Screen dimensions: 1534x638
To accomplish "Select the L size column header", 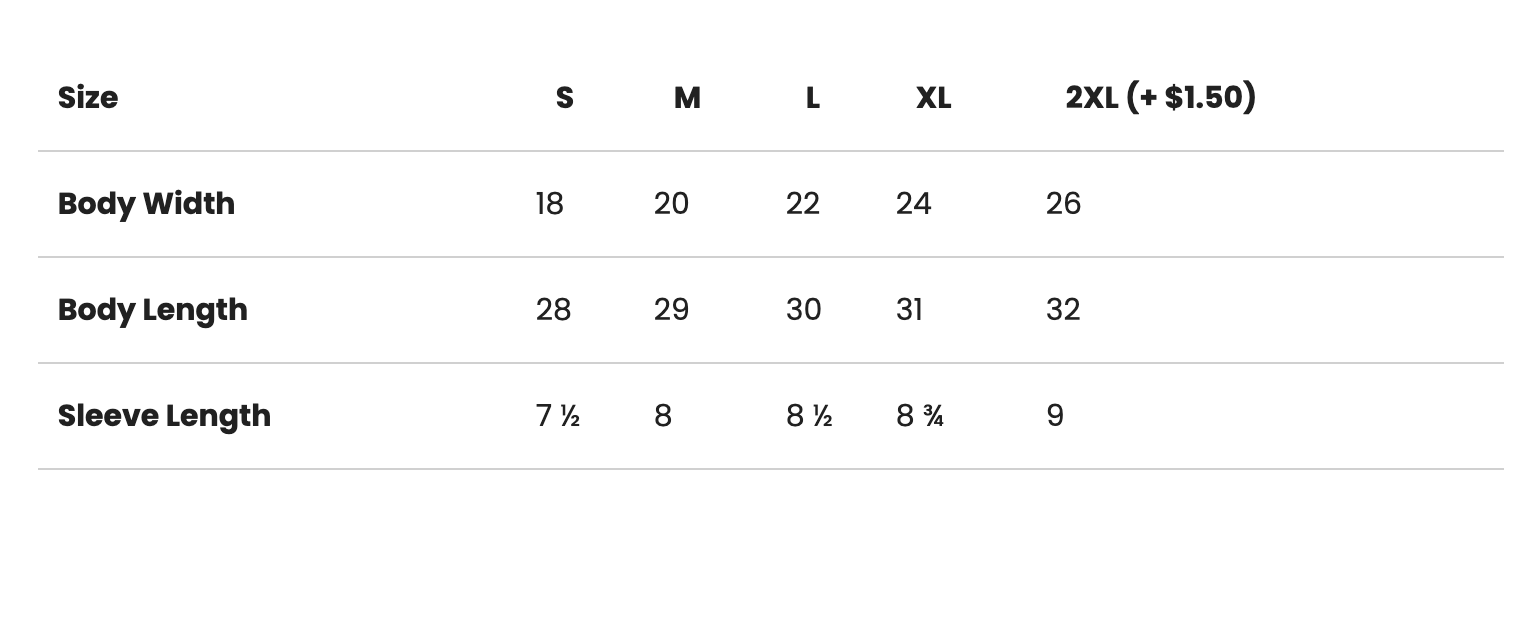I will pos(813,98).
